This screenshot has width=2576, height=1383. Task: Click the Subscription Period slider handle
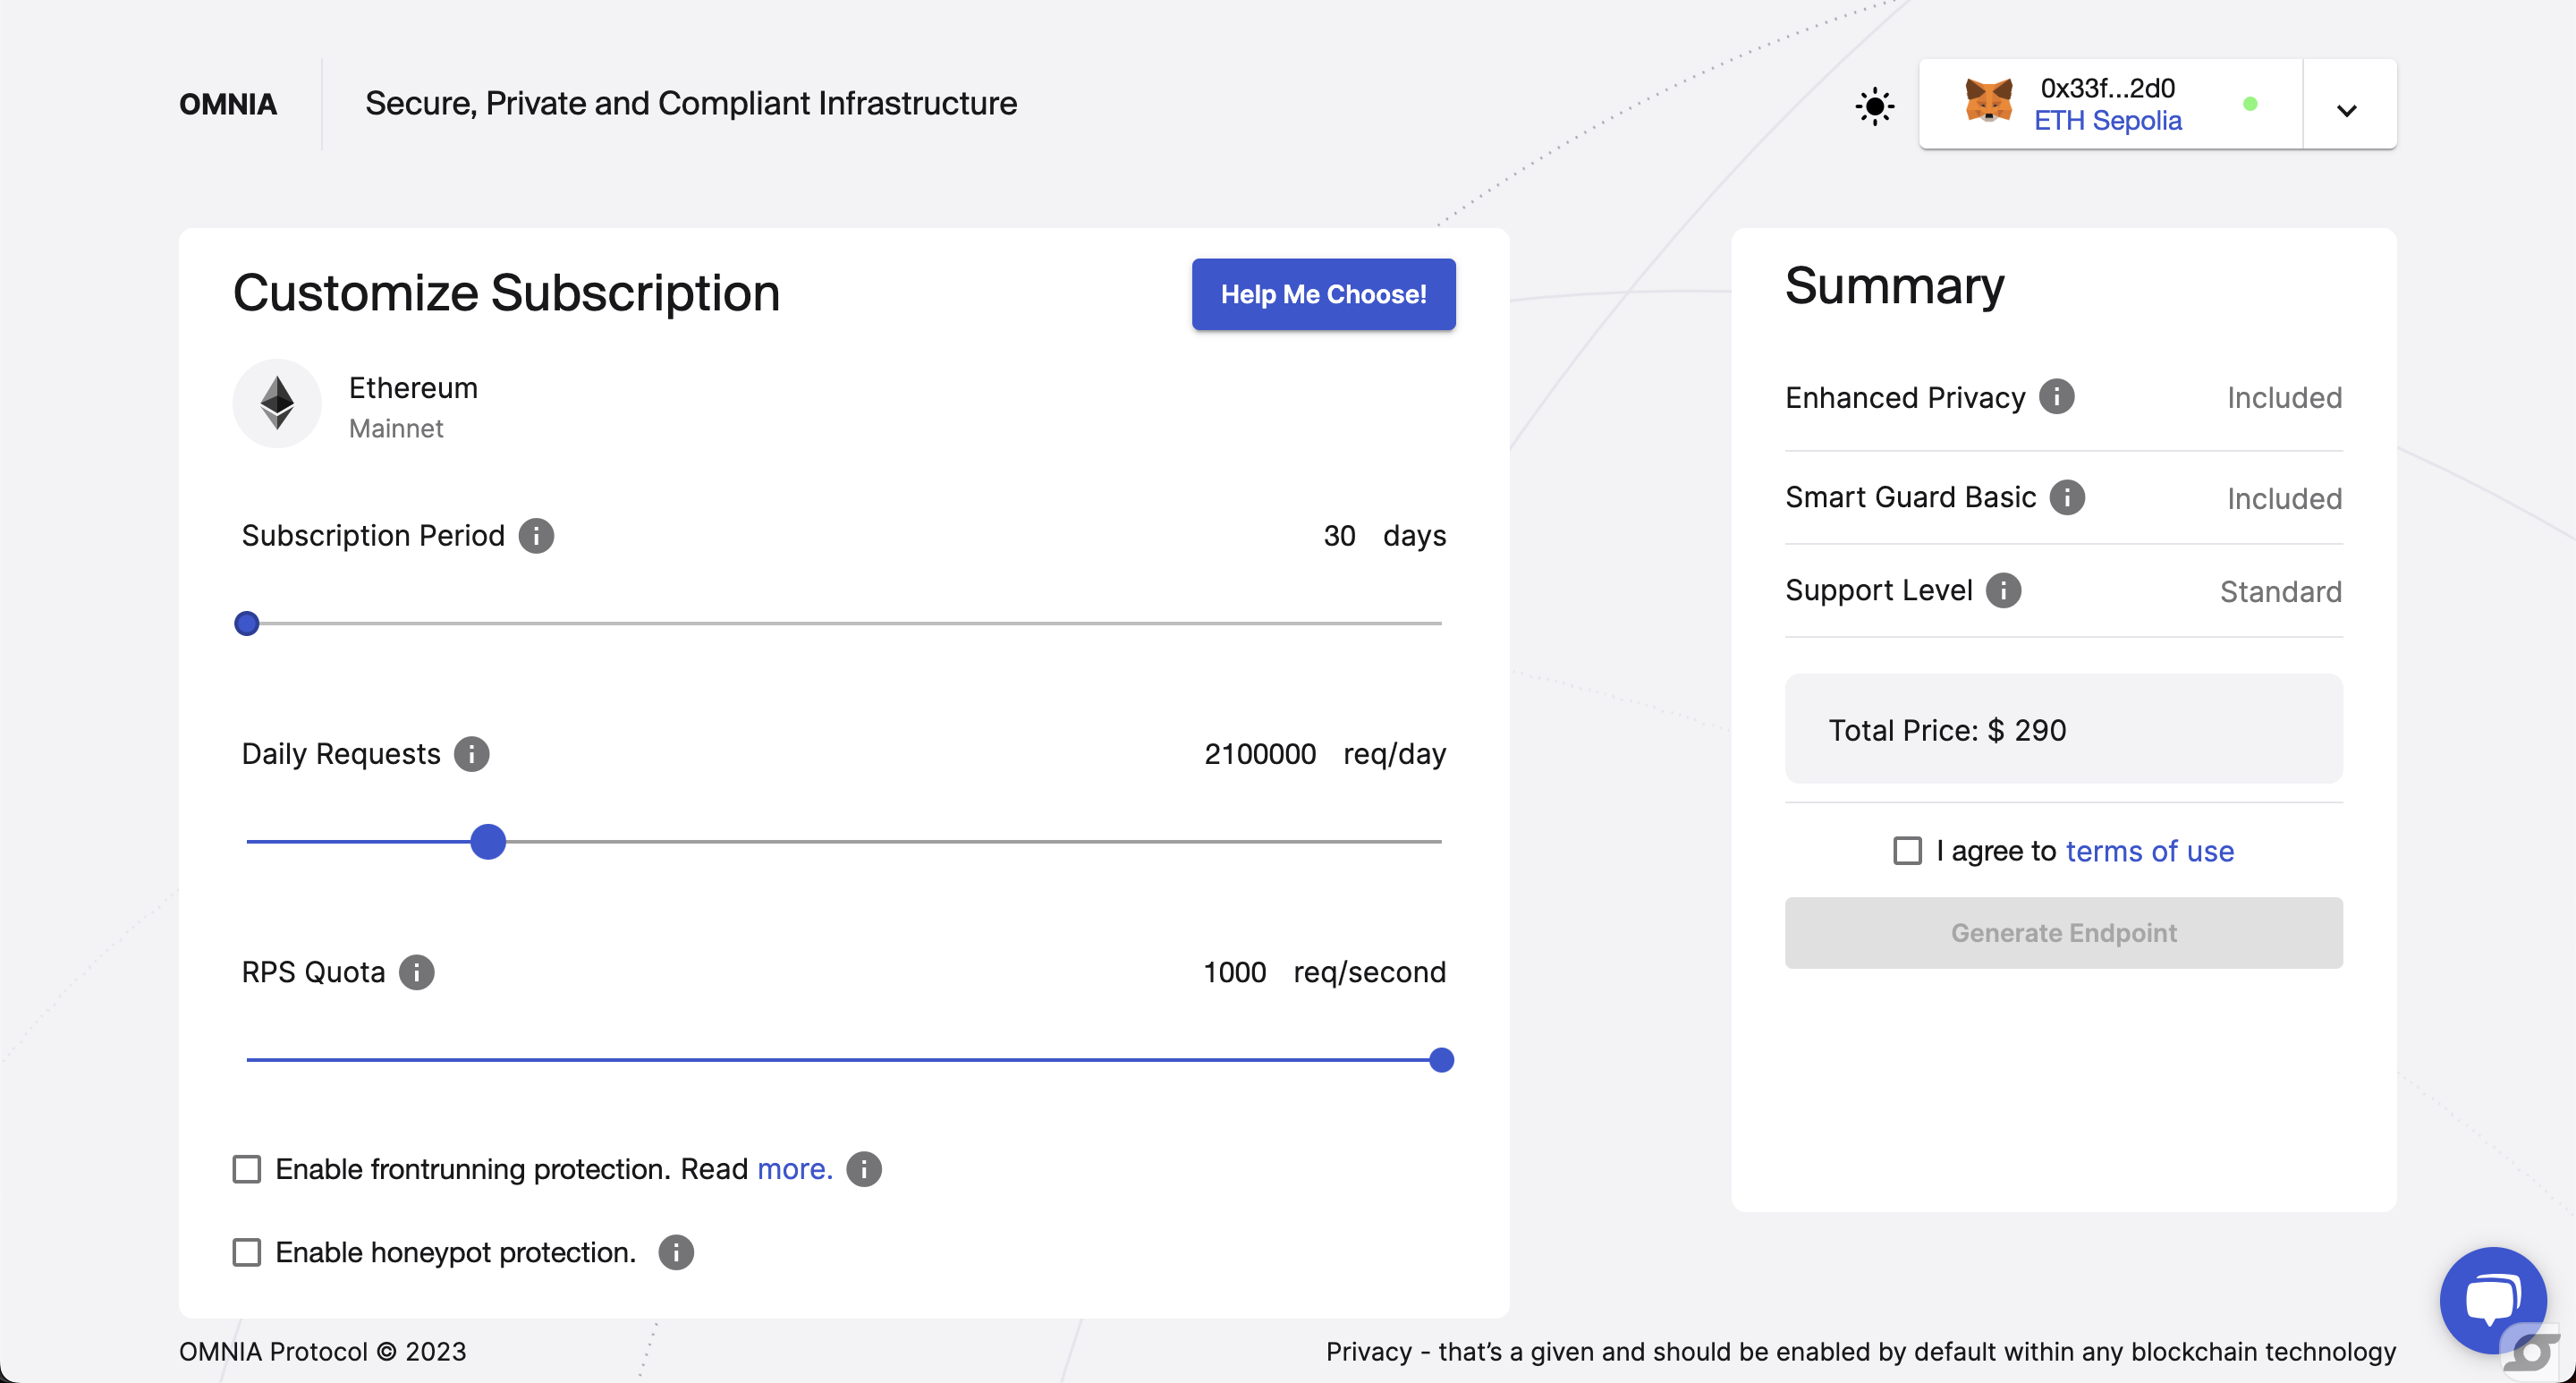tap(247, 624)
